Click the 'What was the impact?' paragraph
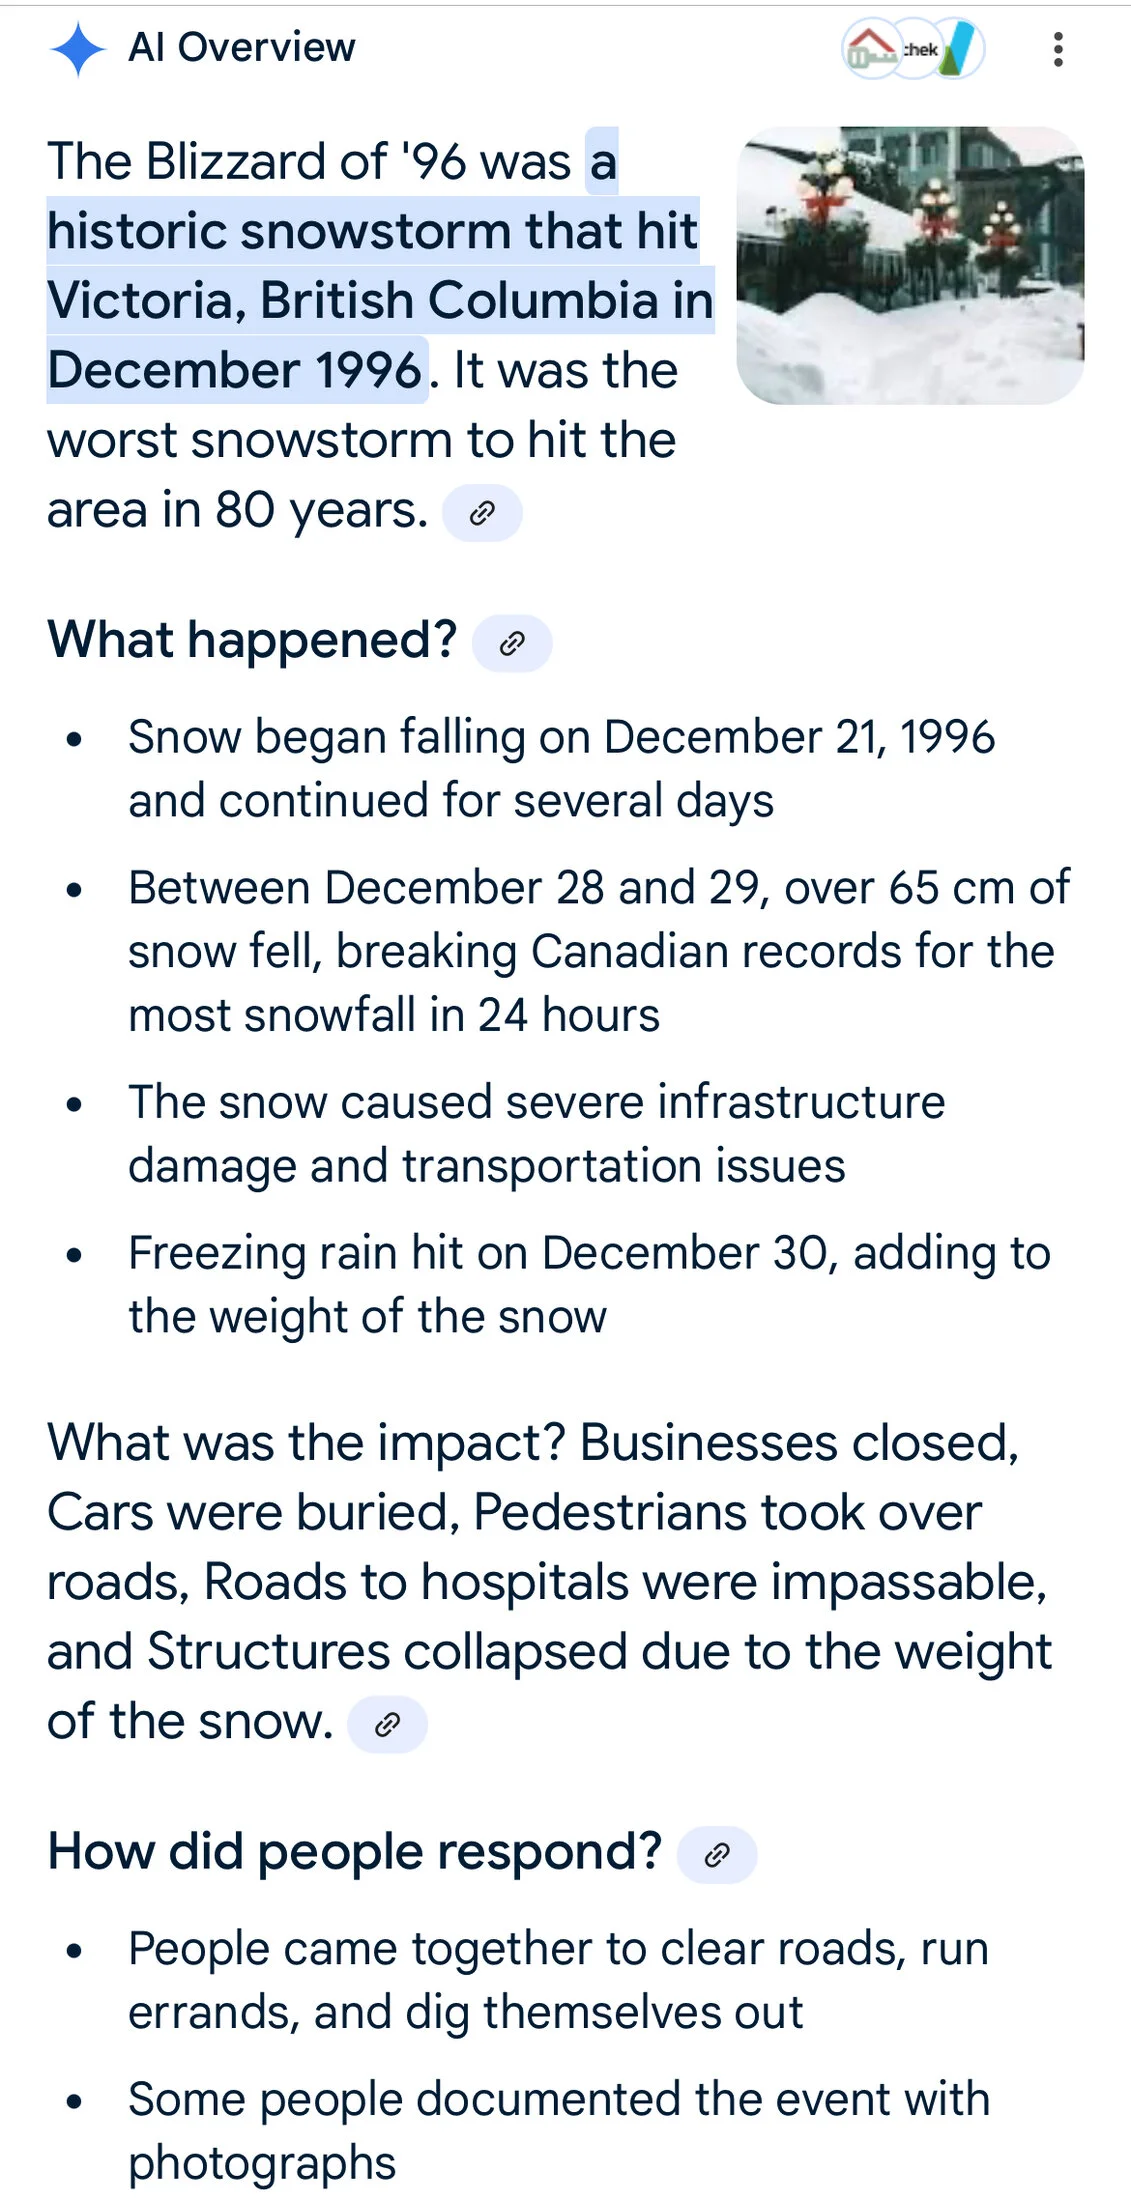The height and width of the screenshot is (2200, 1131). pyautogui.click(x=549, y=1582)
